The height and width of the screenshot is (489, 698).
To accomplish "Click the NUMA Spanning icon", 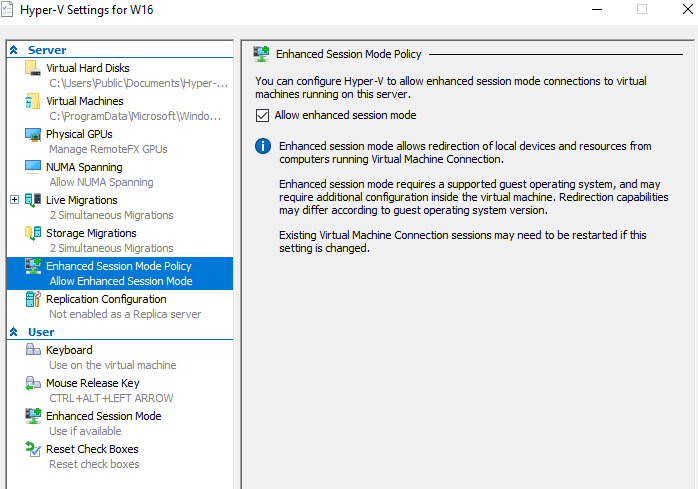I will [x=33, y=168].
